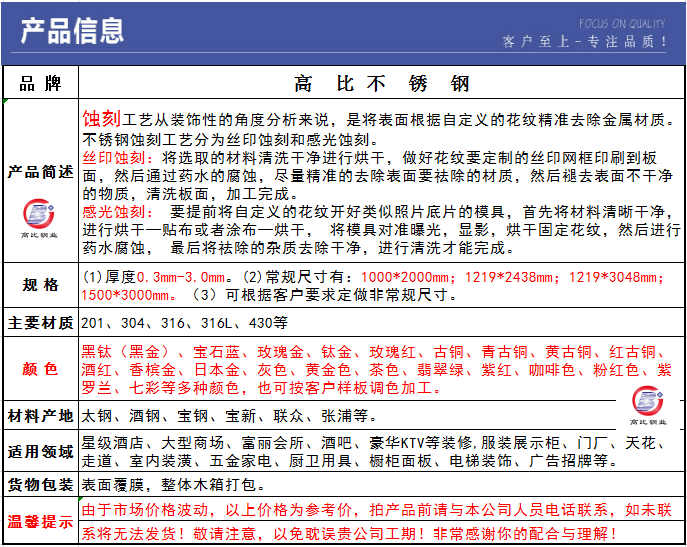This screenshot has width=687, height=547.
Task: Click the red 感光蚀刻 heading
Action: tap(116, 212)
